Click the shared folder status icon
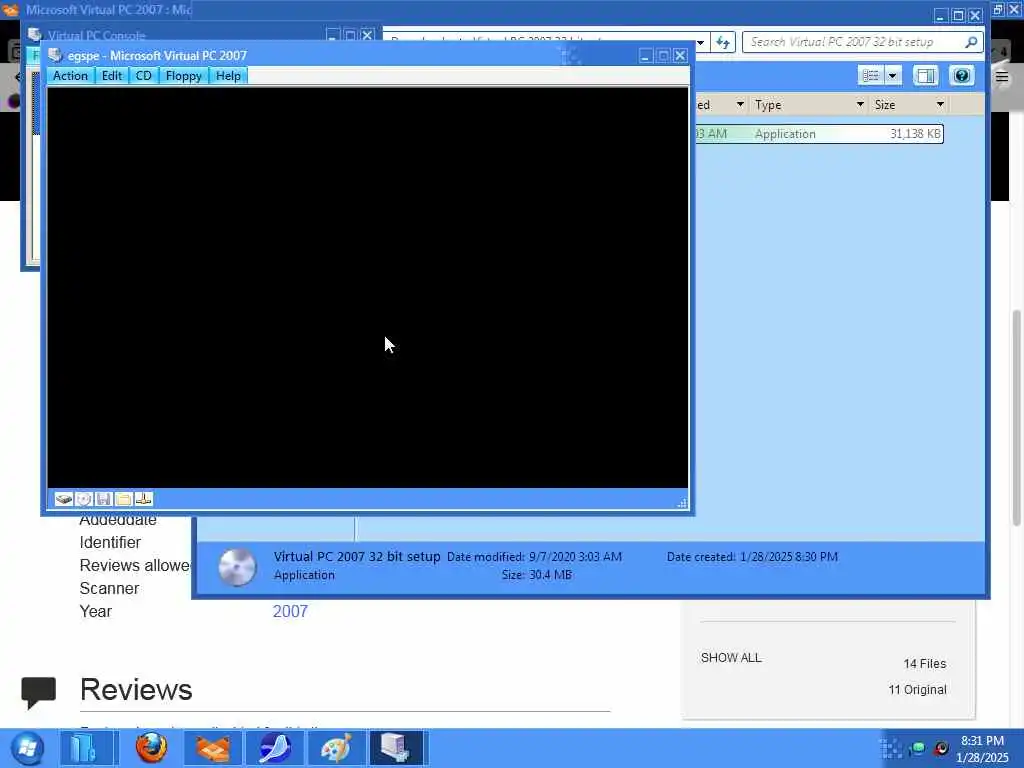Screen dimensions: 1024x768 (x=123, y=500)
